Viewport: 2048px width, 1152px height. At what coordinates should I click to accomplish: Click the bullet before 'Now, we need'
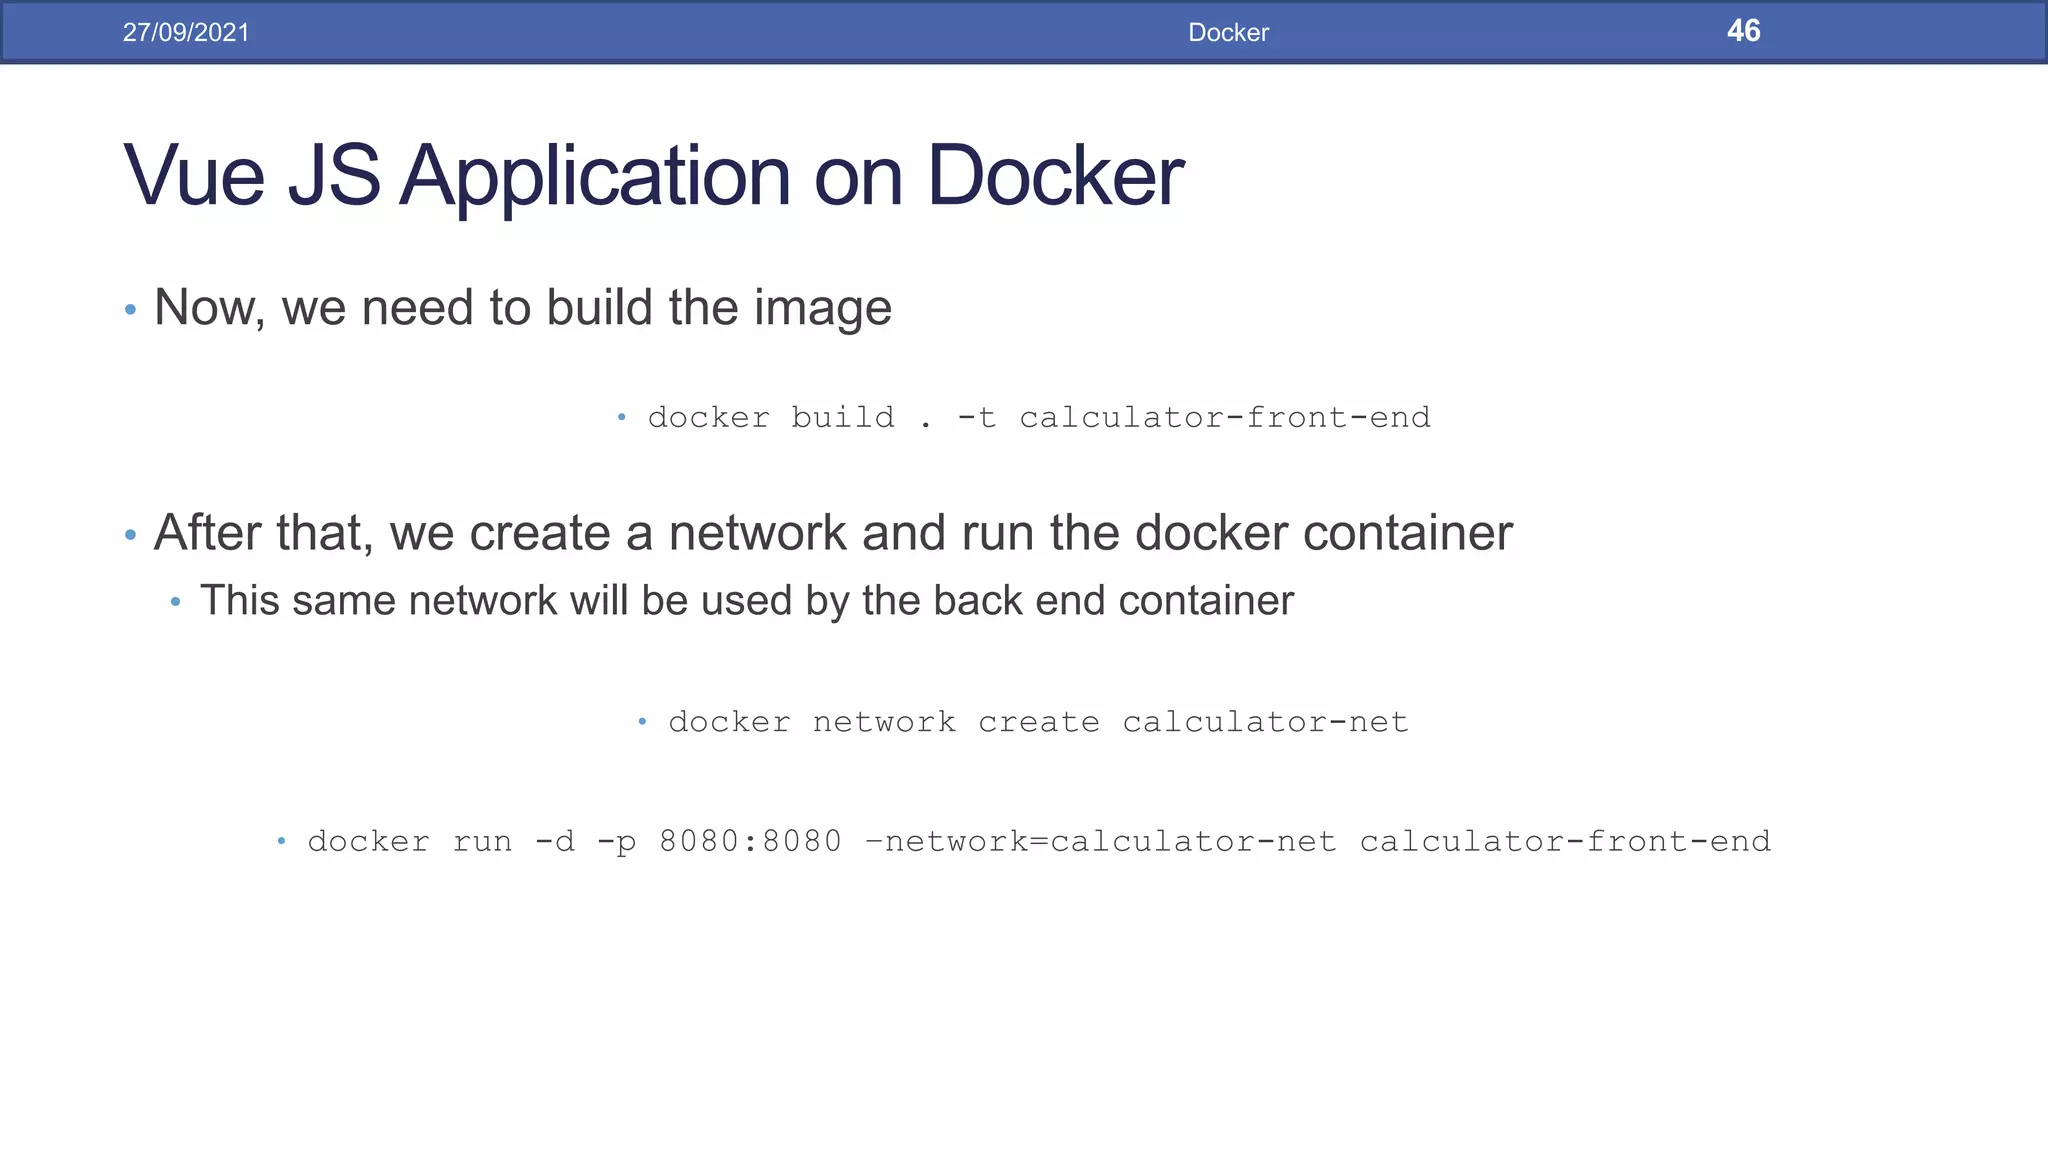[130, 310]
